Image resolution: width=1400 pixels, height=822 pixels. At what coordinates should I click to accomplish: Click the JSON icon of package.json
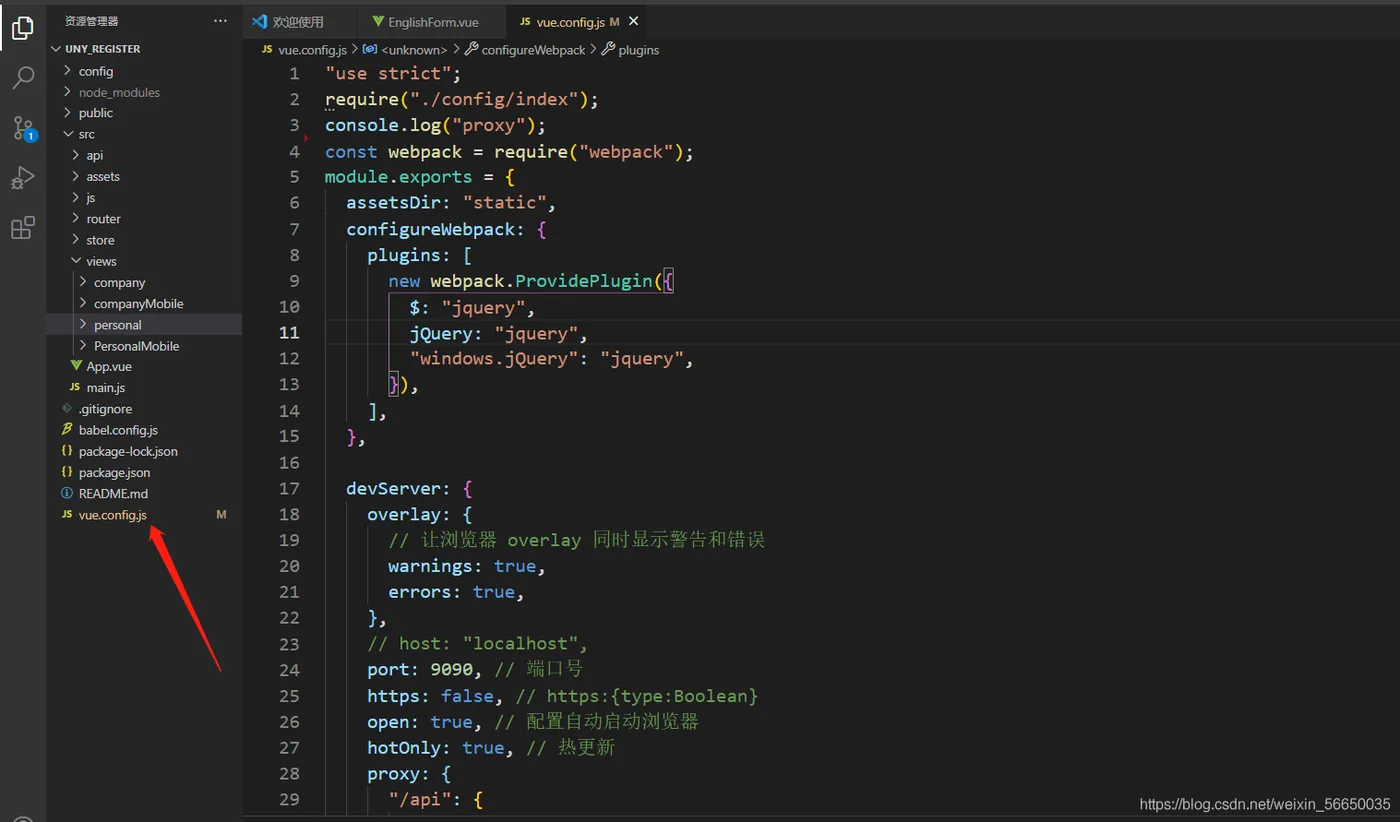[67, 472]
